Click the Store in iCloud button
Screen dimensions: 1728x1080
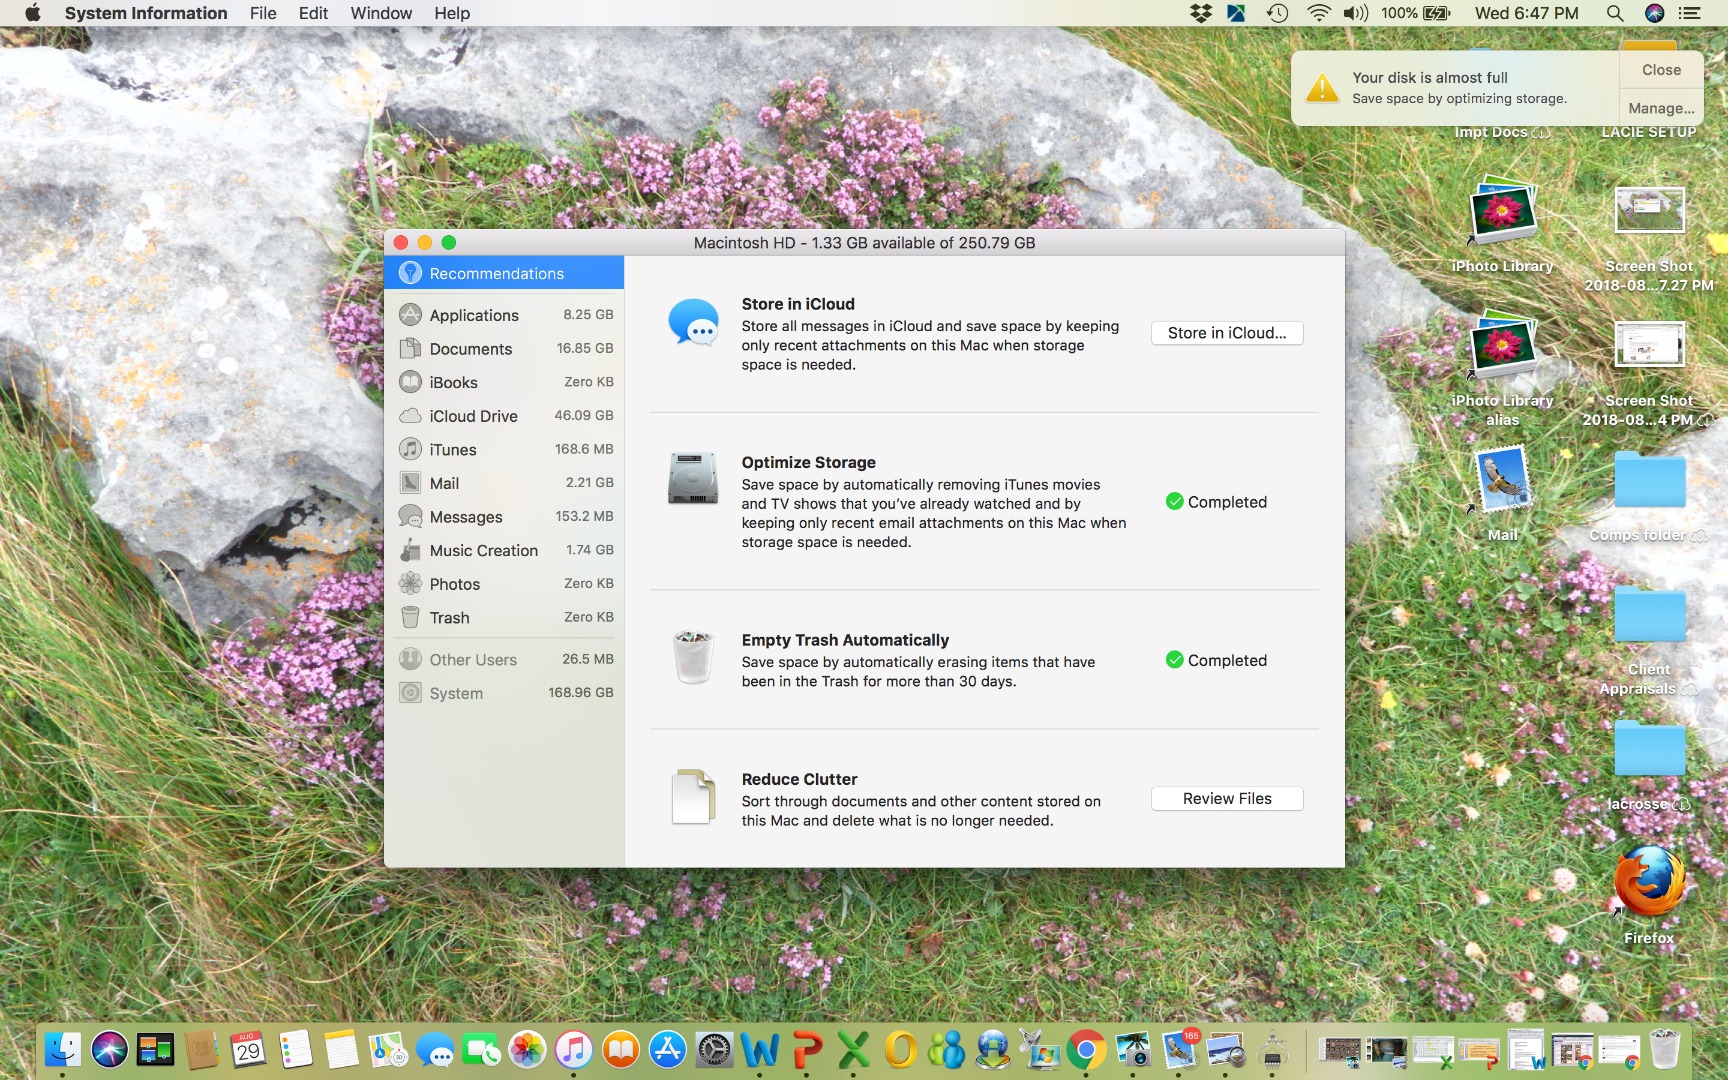[1226, 333]
